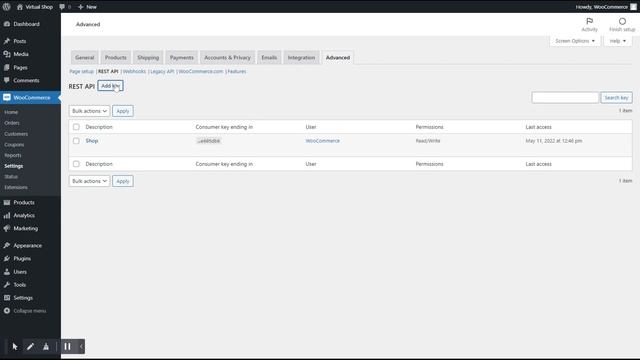Image resolution: width=640 pixels, height=360 pixels.
Task: Open the Products sidebar icon
Action: pos(7,202)
